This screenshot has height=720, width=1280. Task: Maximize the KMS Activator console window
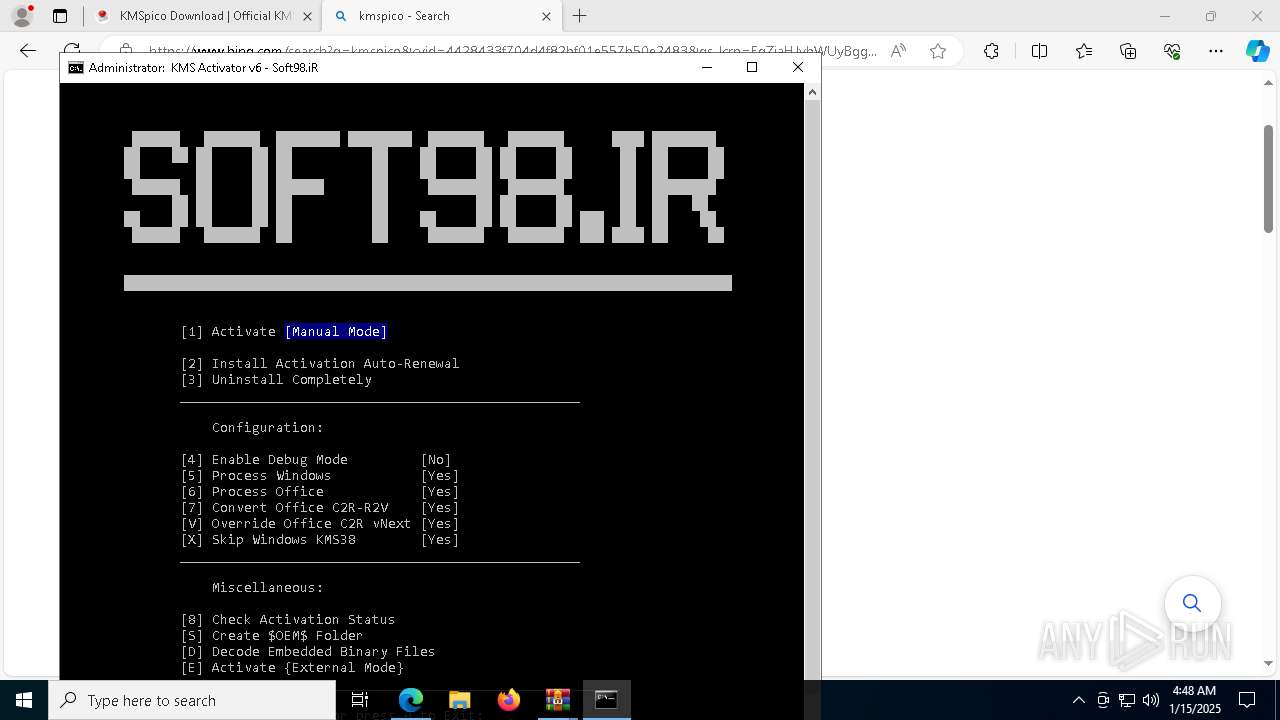752,67
